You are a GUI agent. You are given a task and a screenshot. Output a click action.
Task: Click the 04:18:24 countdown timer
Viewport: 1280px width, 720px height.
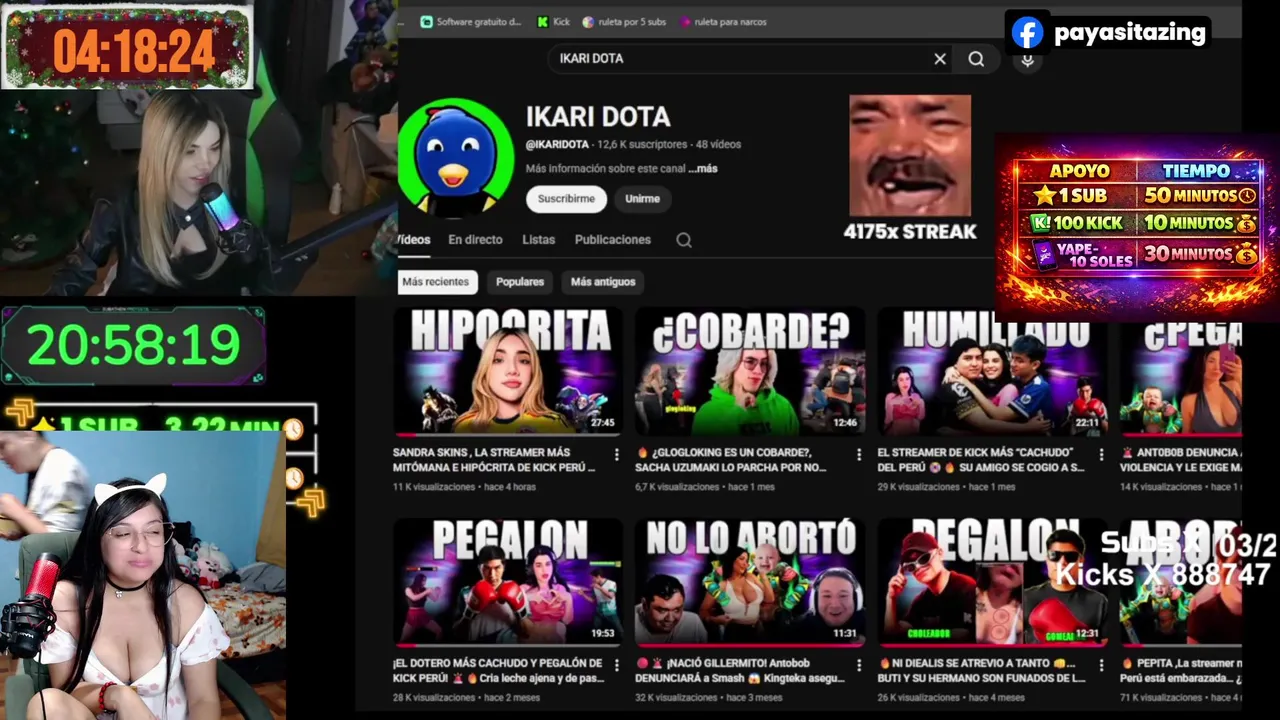click(x=134, y=51)
